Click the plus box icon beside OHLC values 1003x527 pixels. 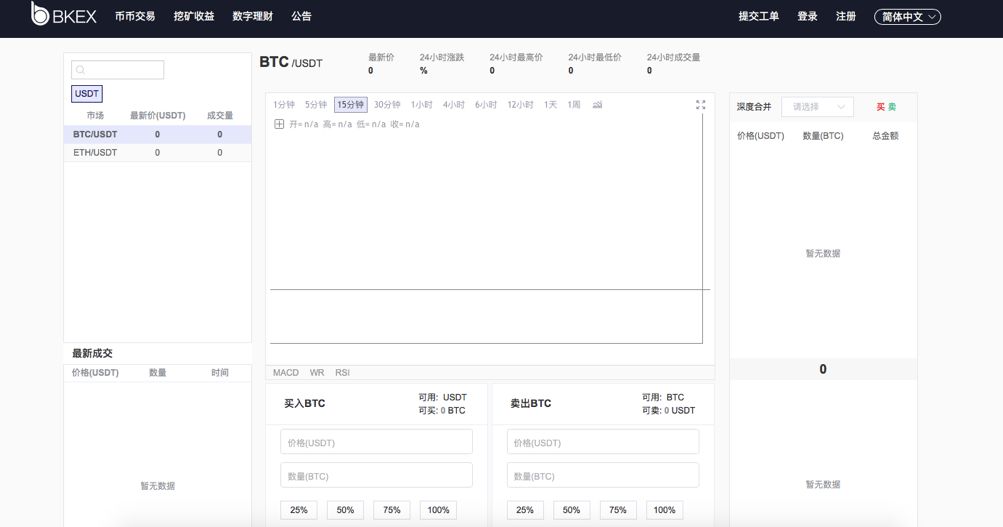[279, 124]
